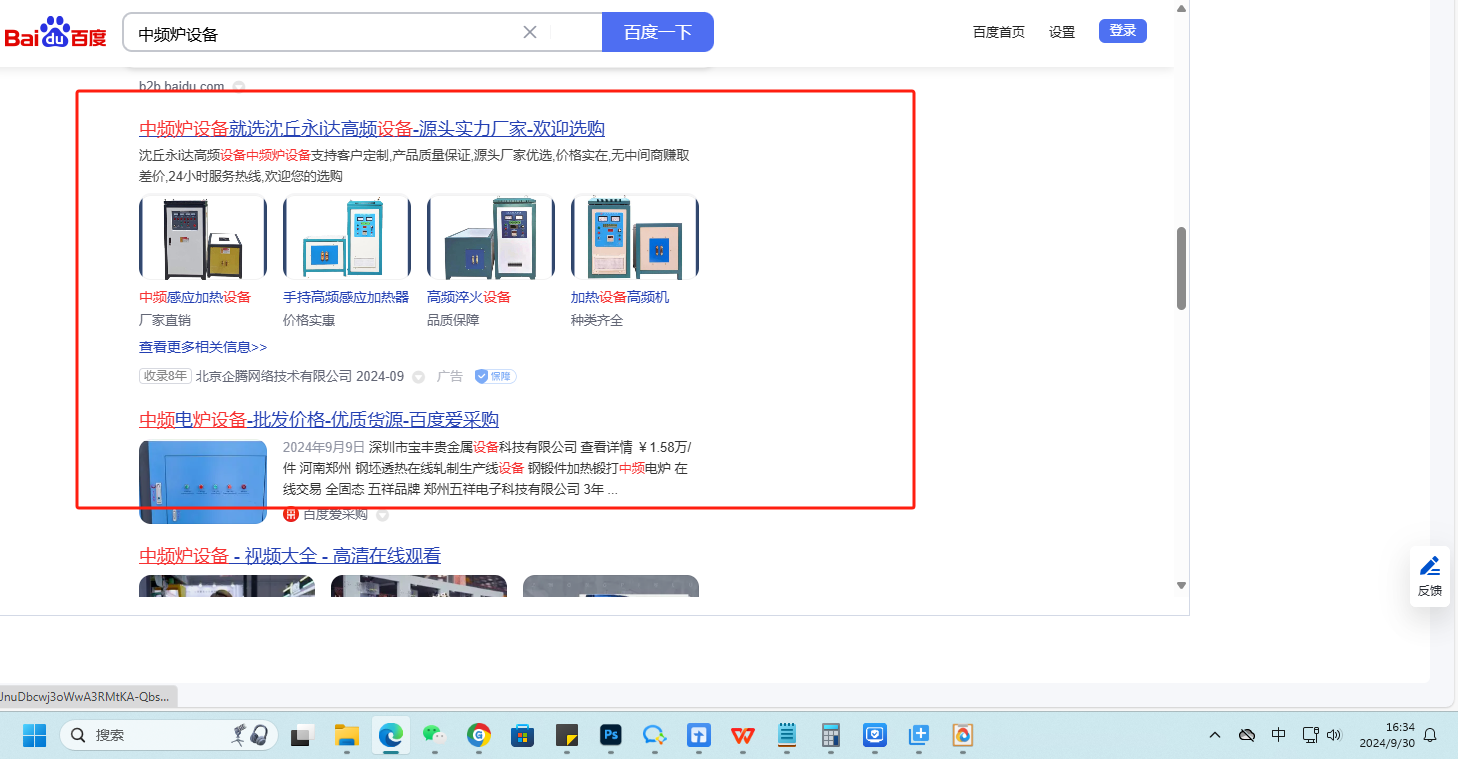Viewport: 1458px width, 759px height.
Task: Click the 保障 shield badge
Action: click(x=495, y=377)
